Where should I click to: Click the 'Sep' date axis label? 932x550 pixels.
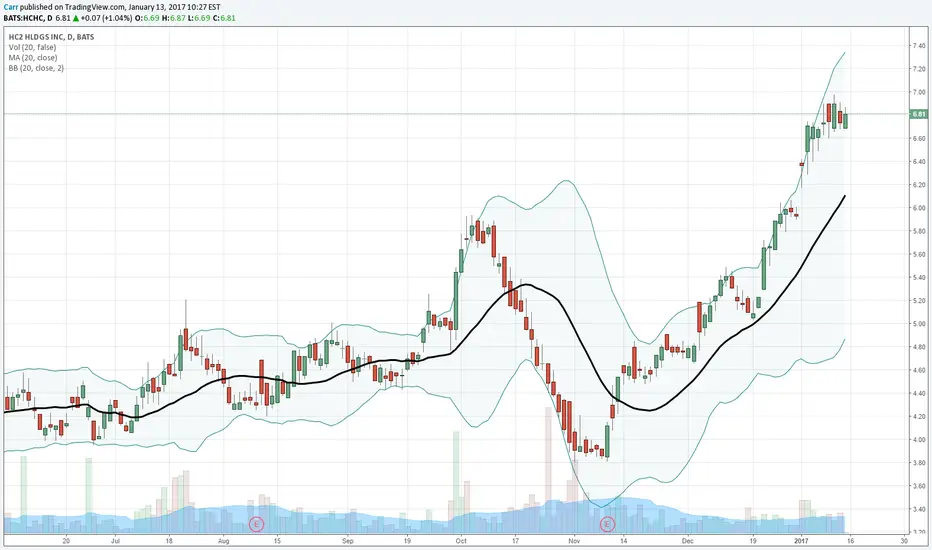pos(348,541)
